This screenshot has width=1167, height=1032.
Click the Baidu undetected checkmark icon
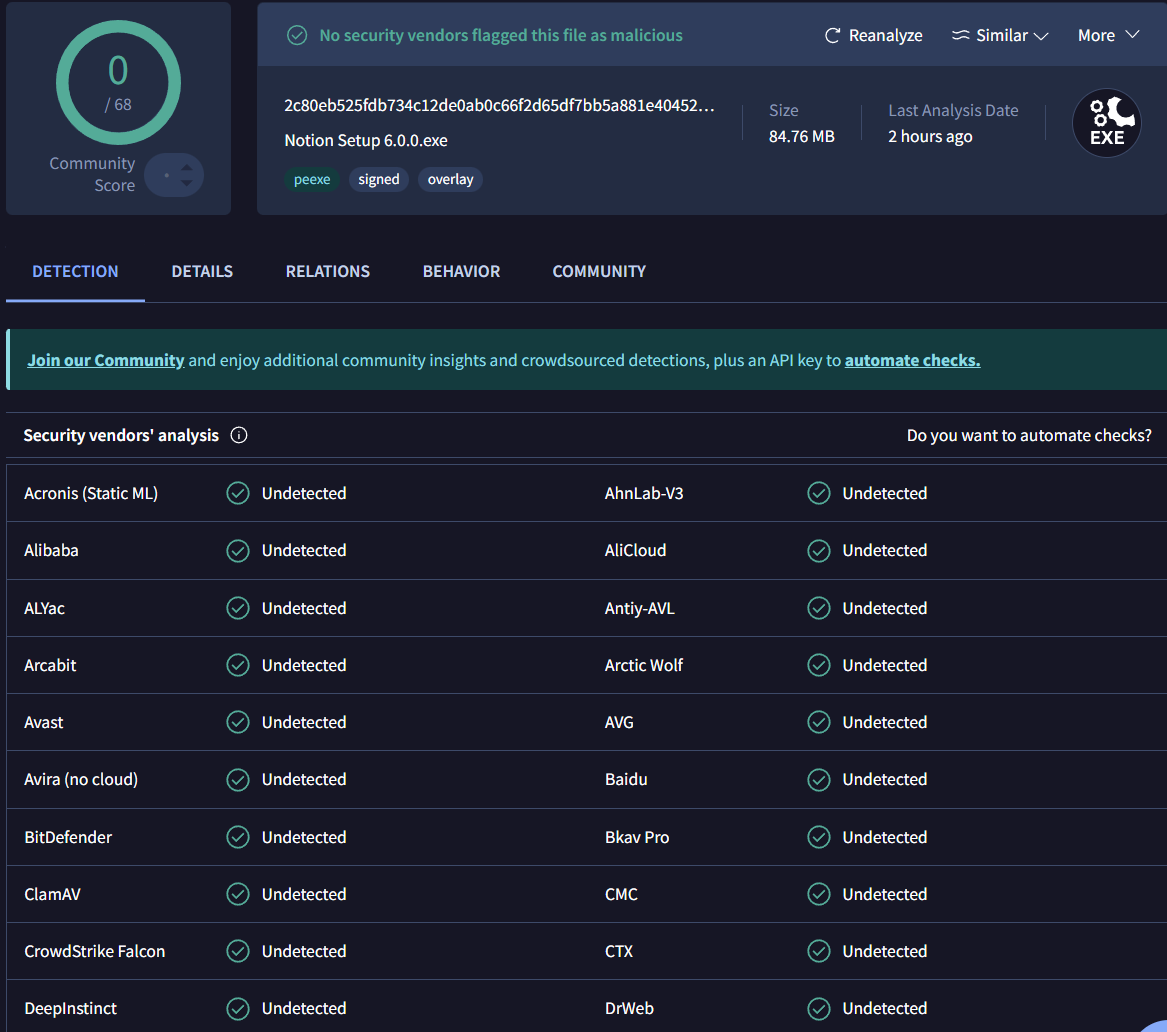tap(819, 779)
